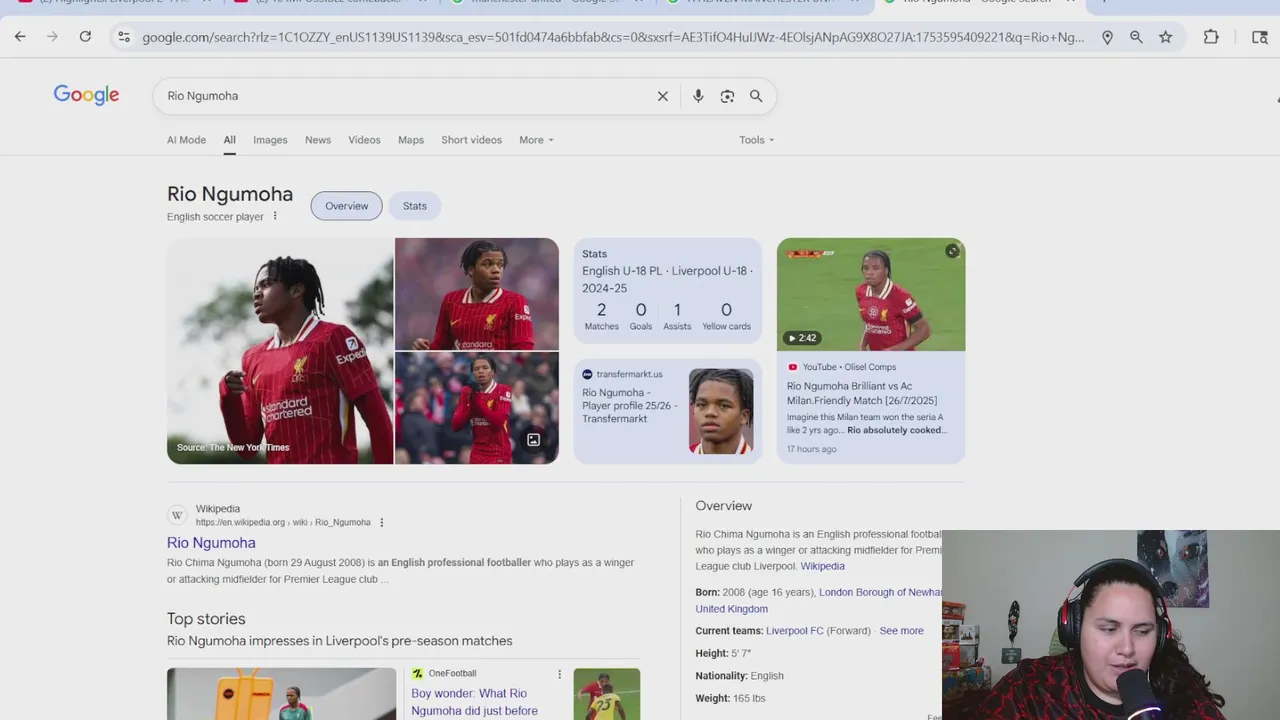Click the location pin icon in address bar
This screenshot has width=1280, height=720.
pos(1107,37)
